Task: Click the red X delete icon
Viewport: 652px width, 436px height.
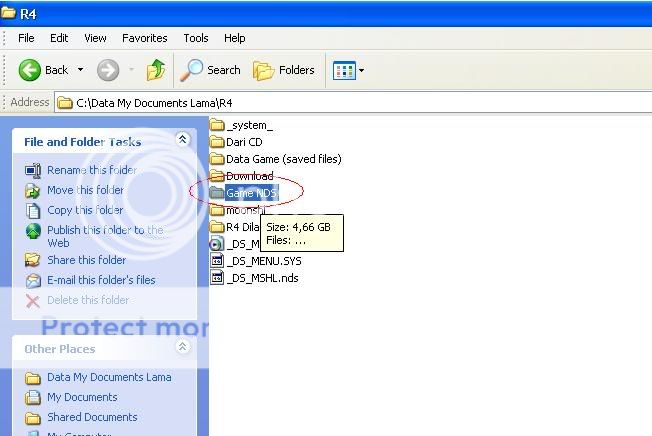Action: (x=33, y=301)
